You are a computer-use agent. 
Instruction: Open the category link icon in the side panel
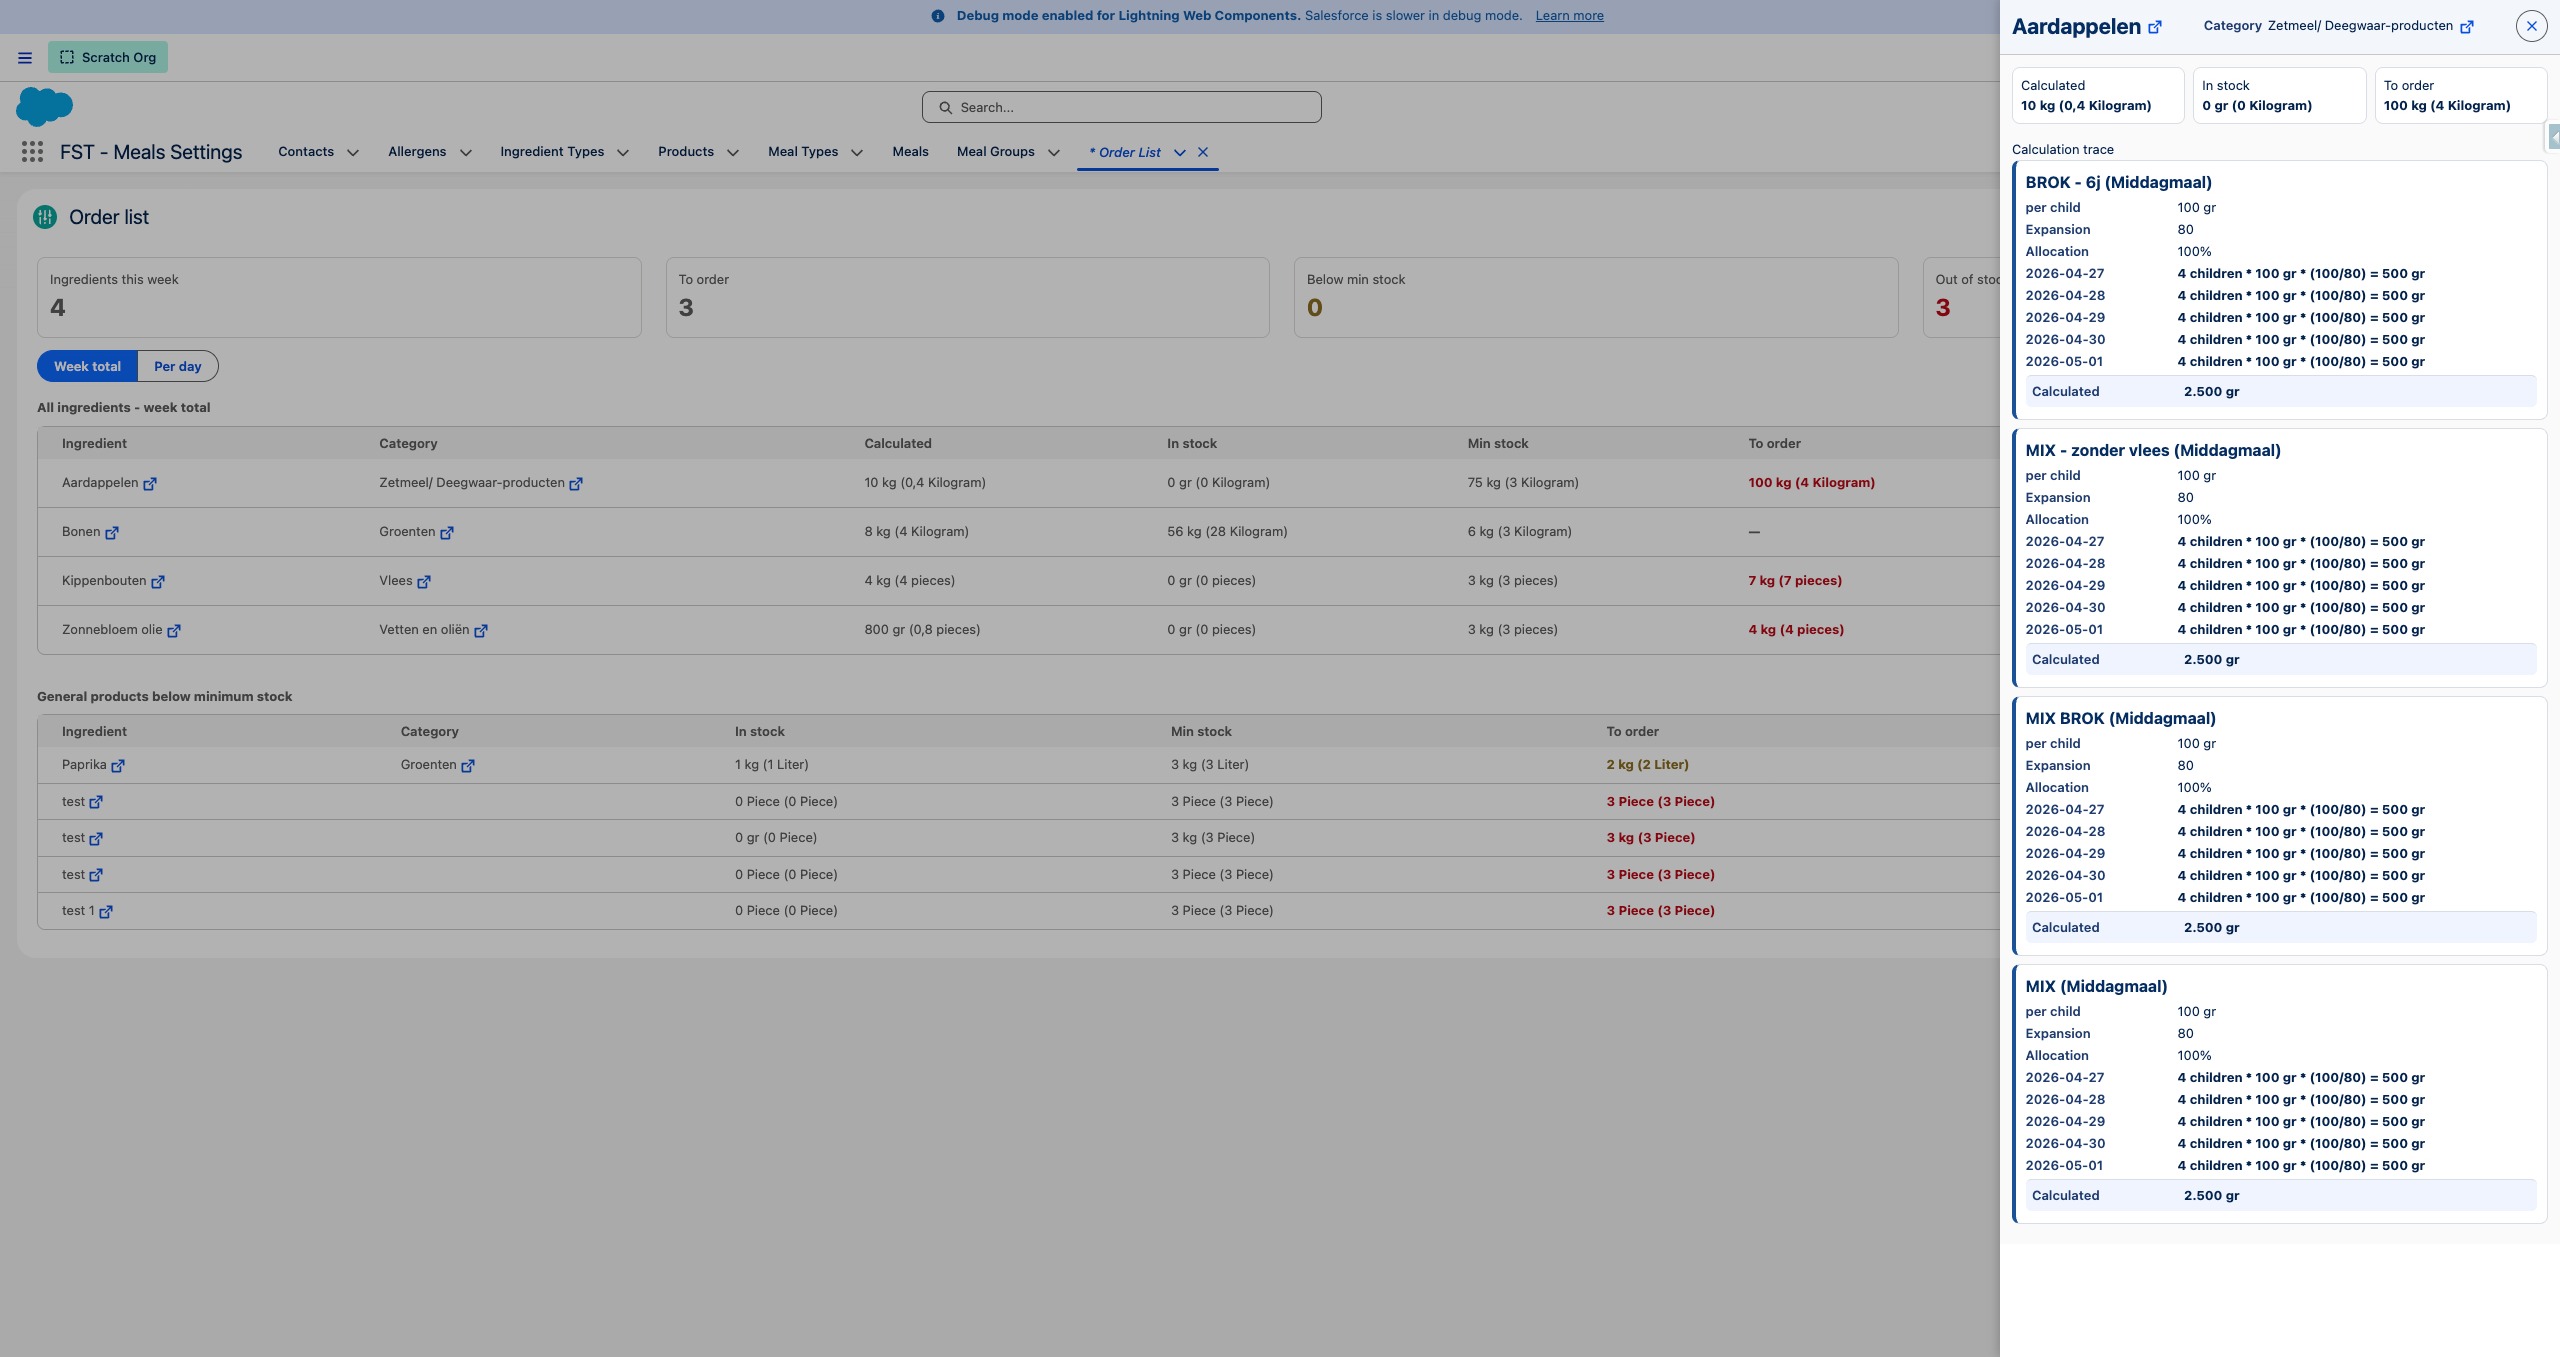click(x=2467, y=27)
